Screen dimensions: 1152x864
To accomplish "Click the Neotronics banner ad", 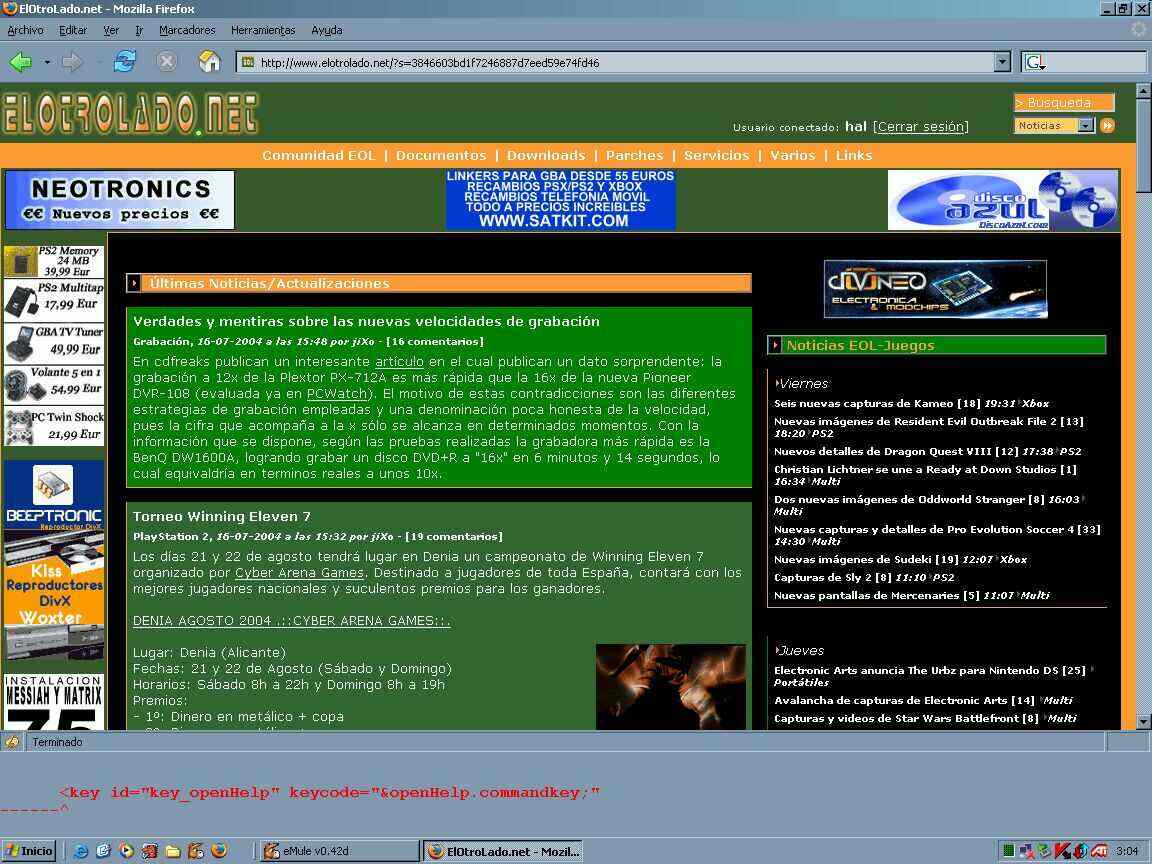I will (x=120, y=200).
